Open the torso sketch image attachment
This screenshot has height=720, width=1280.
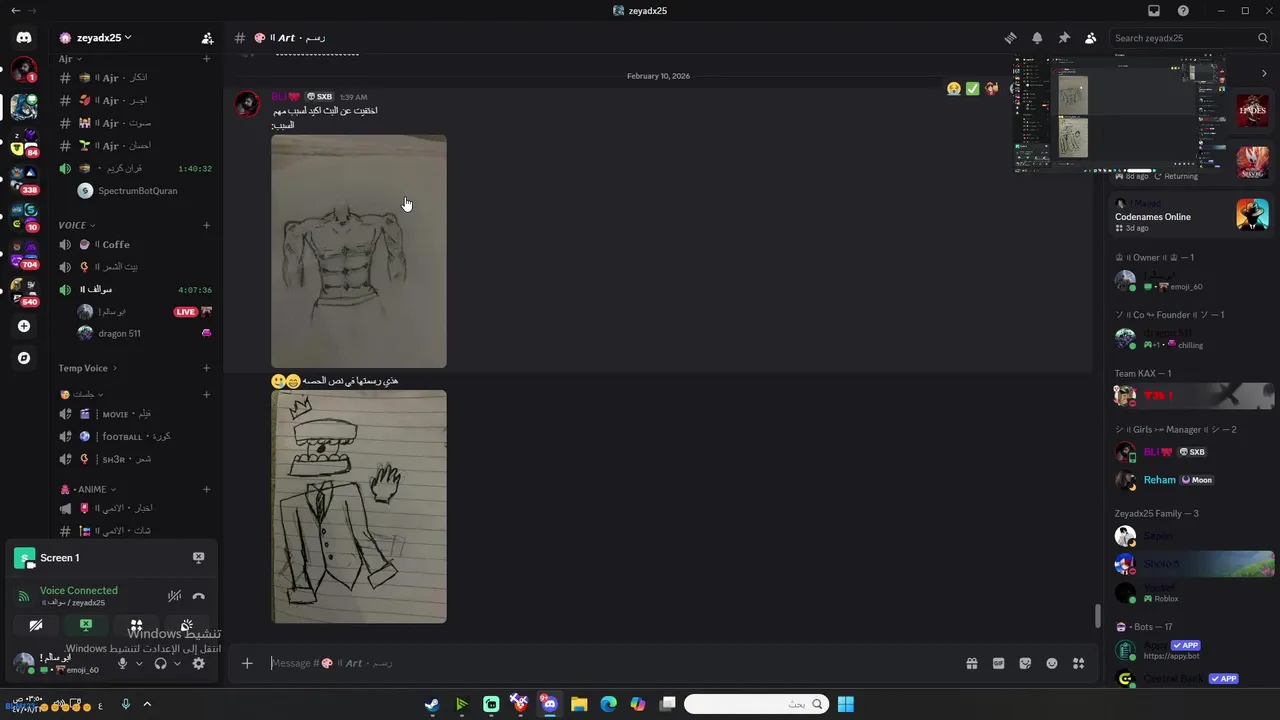(359, 252)
